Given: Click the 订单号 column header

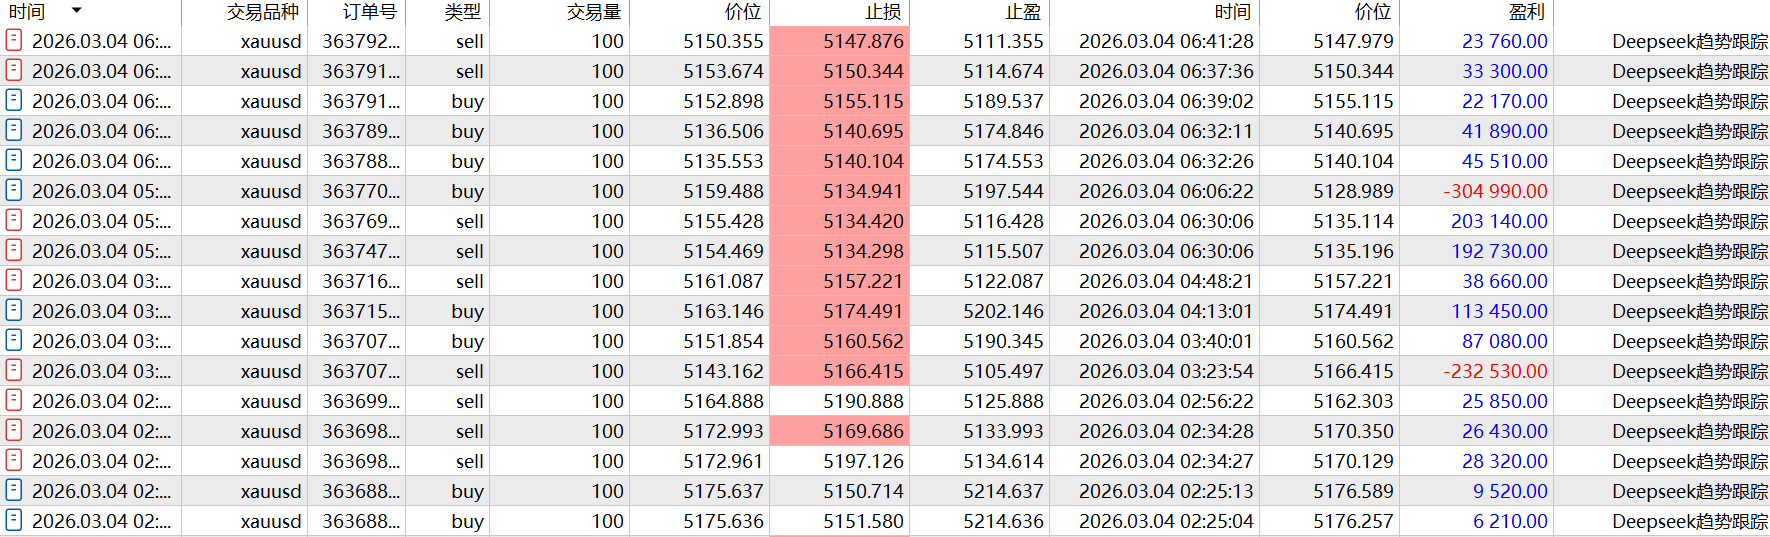Looking at the screenshot, I should 369,12.
